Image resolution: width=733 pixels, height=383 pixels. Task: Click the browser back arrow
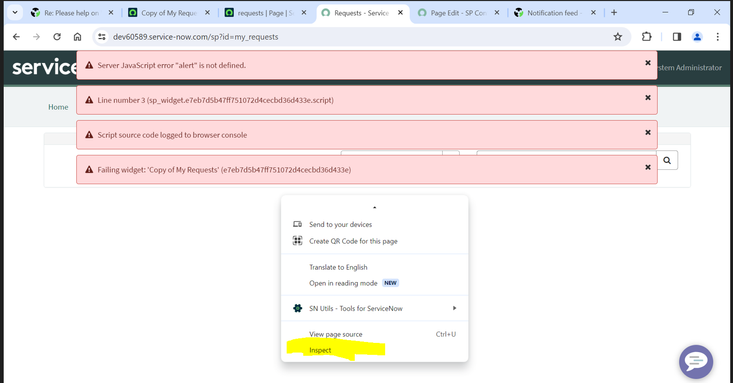pyautogui.click(x=16, y=36)
